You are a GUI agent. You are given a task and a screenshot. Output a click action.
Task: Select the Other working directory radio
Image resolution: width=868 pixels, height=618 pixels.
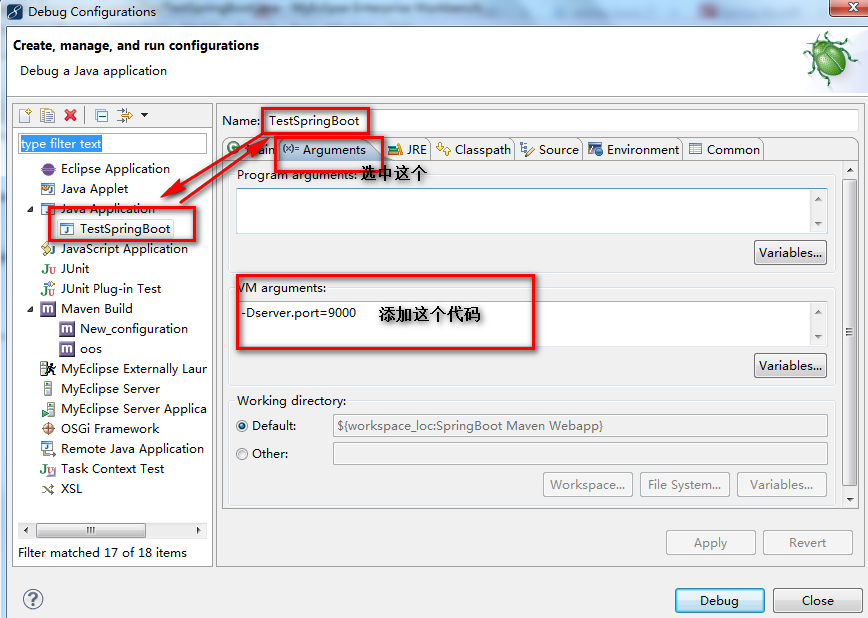coord(242,454)
